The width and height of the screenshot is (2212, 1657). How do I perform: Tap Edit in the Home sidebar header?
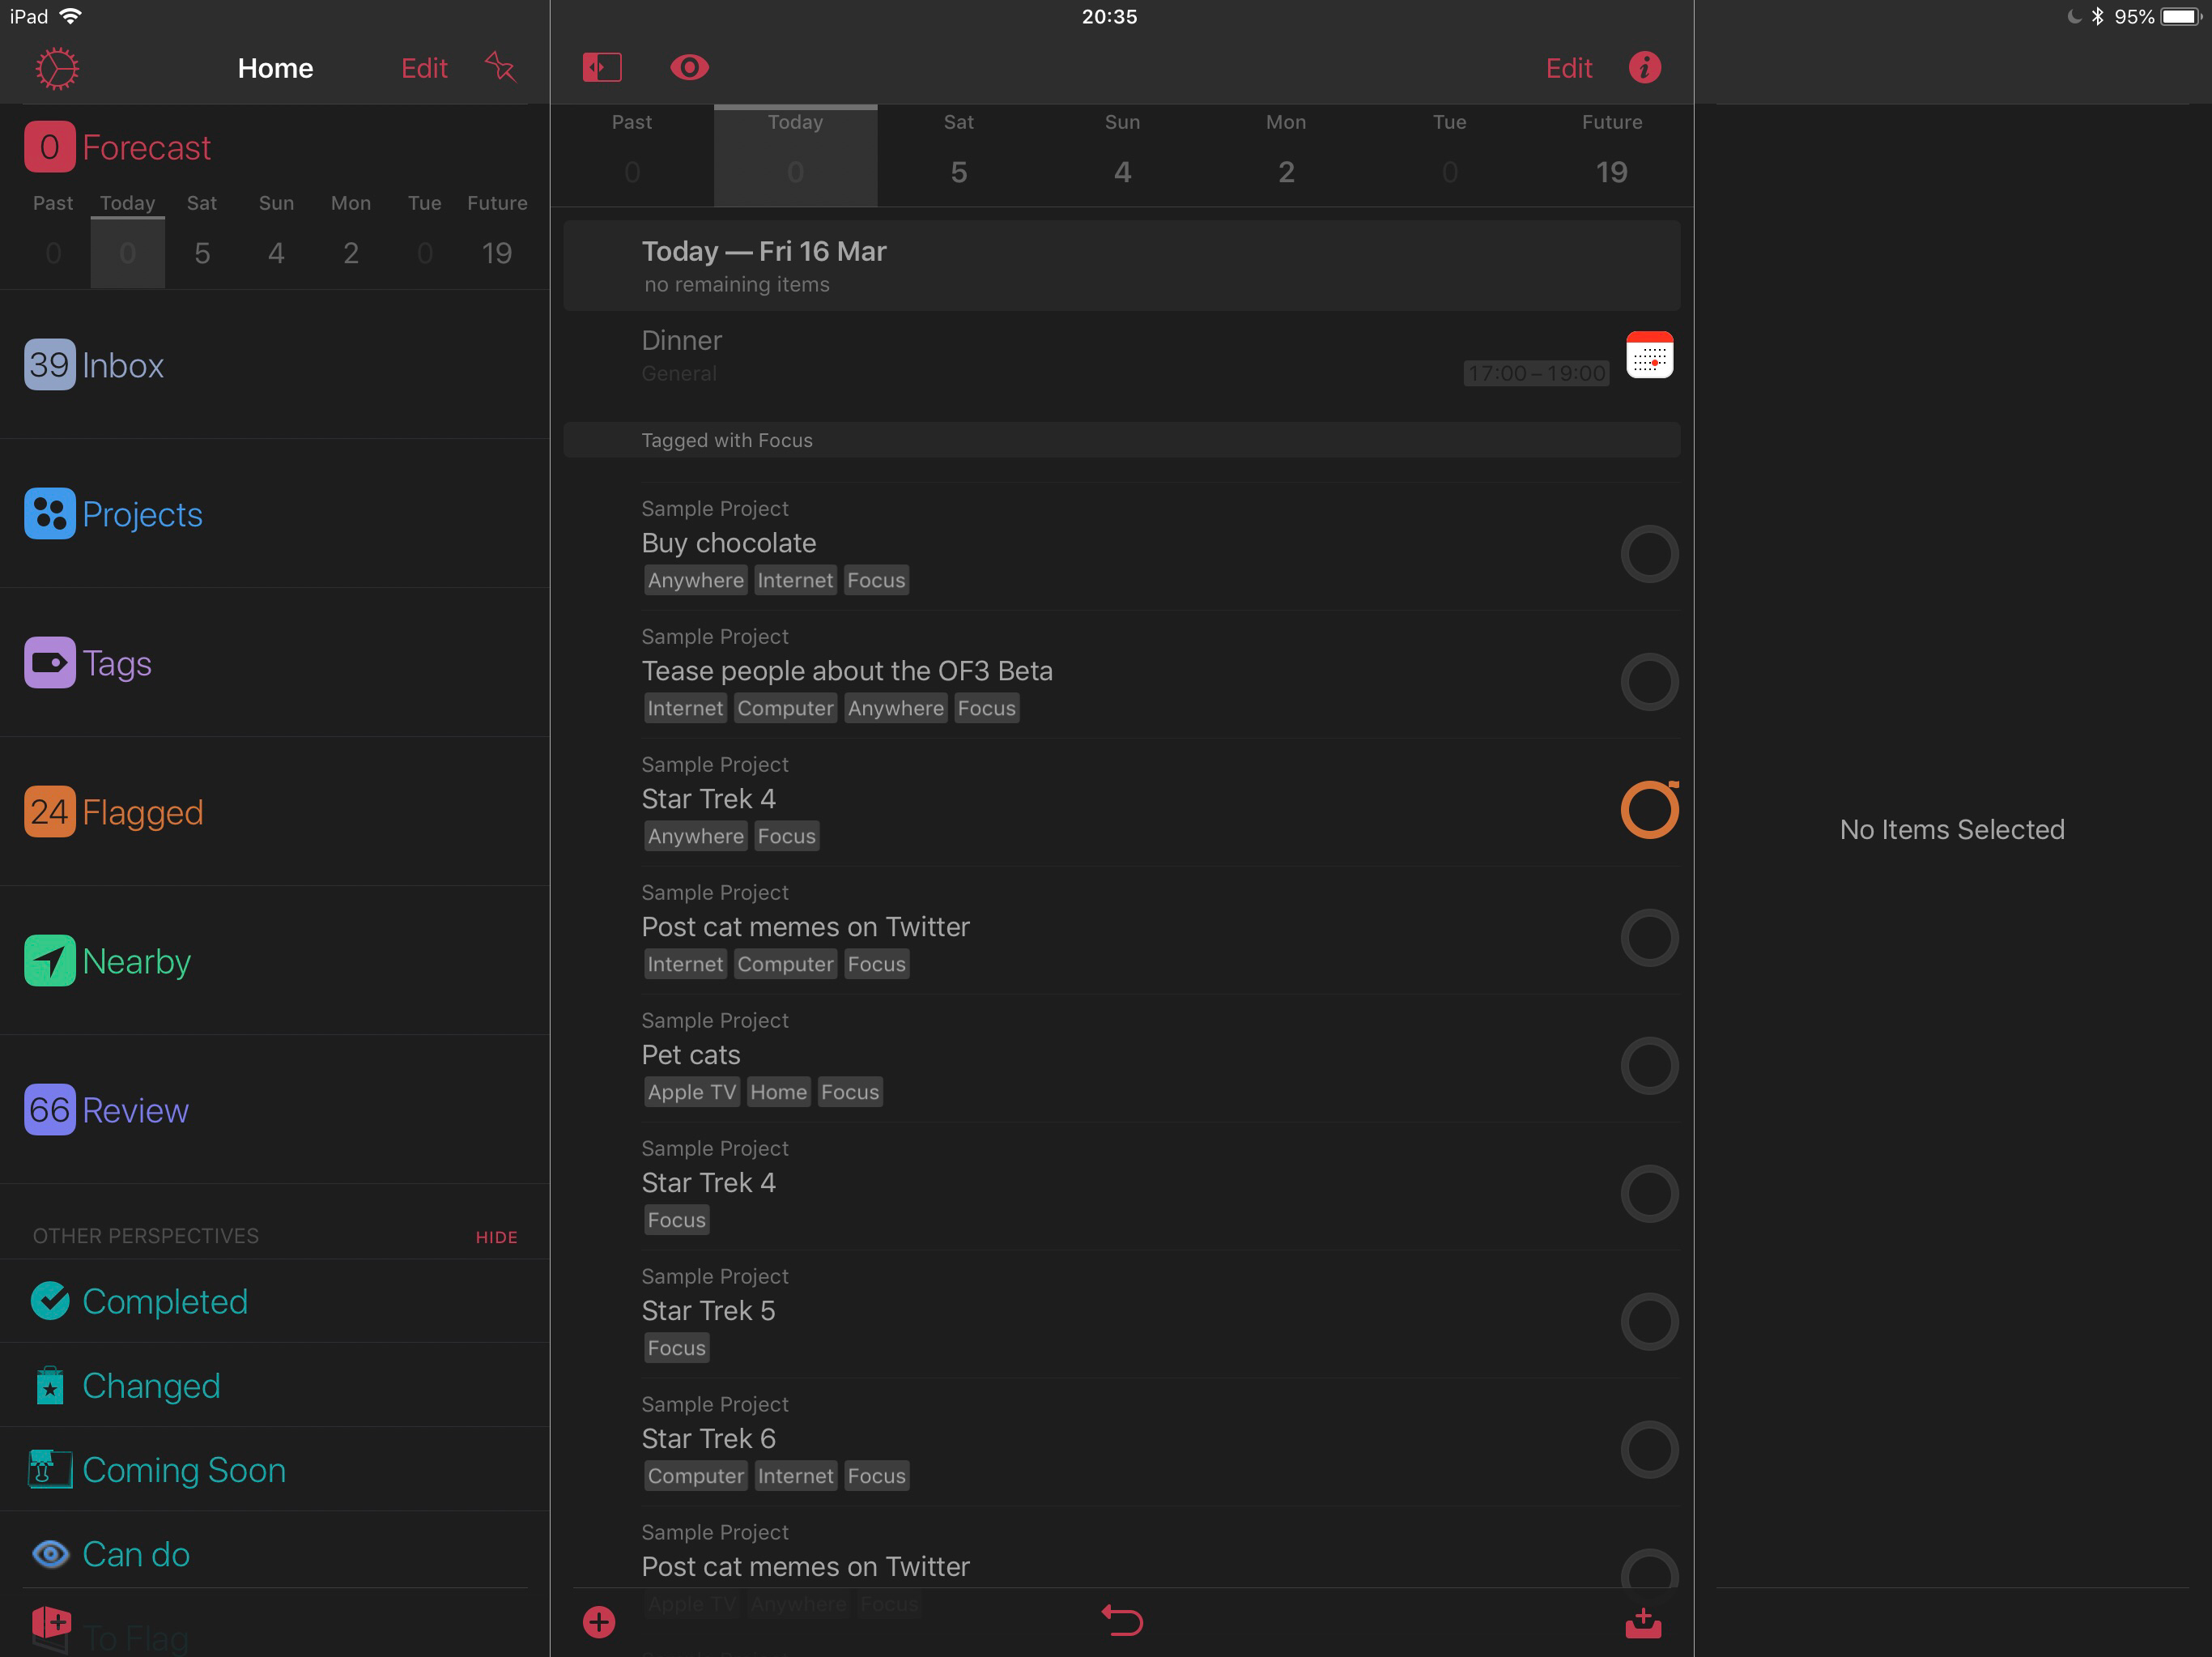coord(424,68)
